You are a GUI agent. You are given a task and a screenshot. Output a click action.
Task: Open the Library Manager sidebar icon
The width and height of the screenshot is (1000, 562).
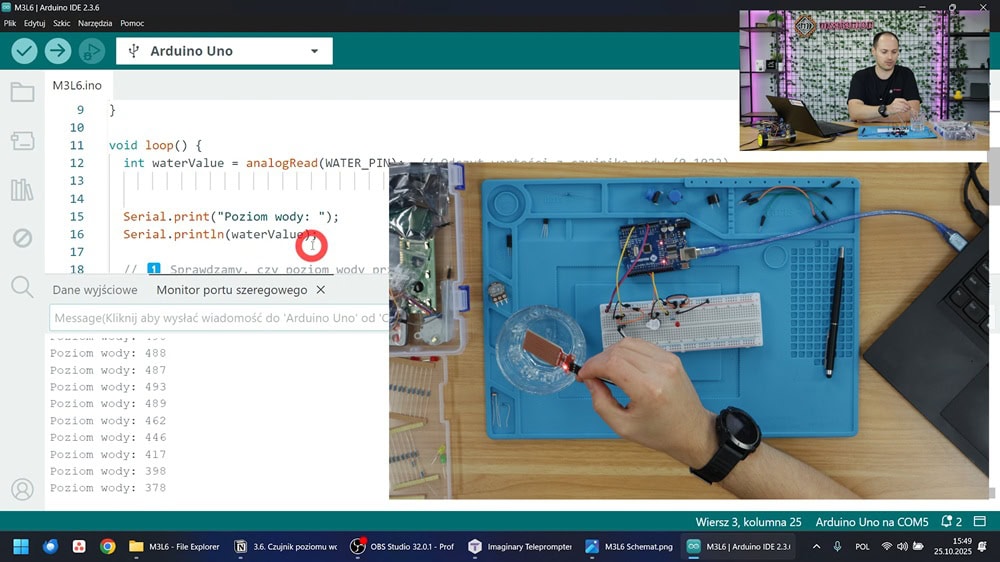click(x=22, y=190)
